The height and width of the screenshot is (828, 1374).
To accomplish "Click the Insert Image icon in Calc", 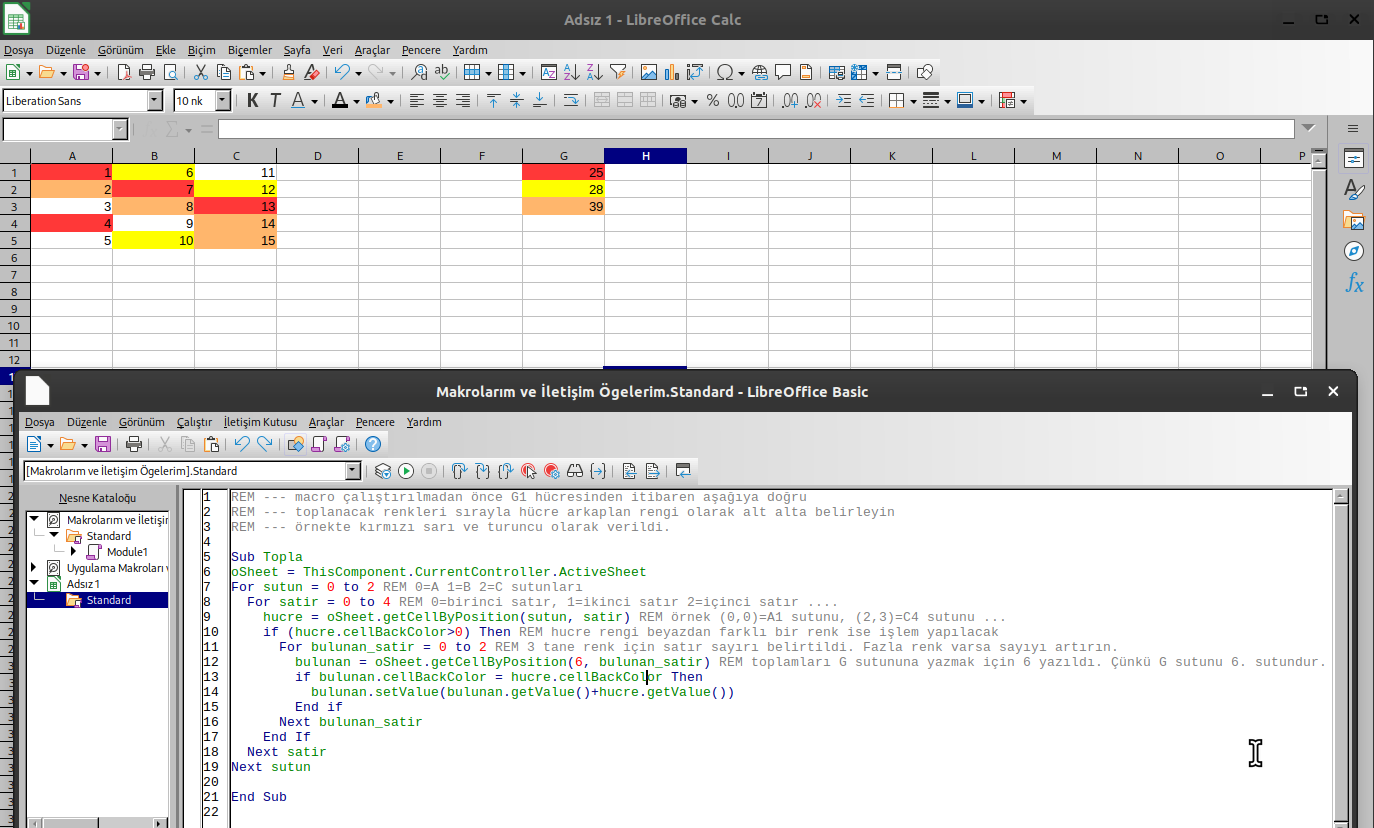I will 649,72.
